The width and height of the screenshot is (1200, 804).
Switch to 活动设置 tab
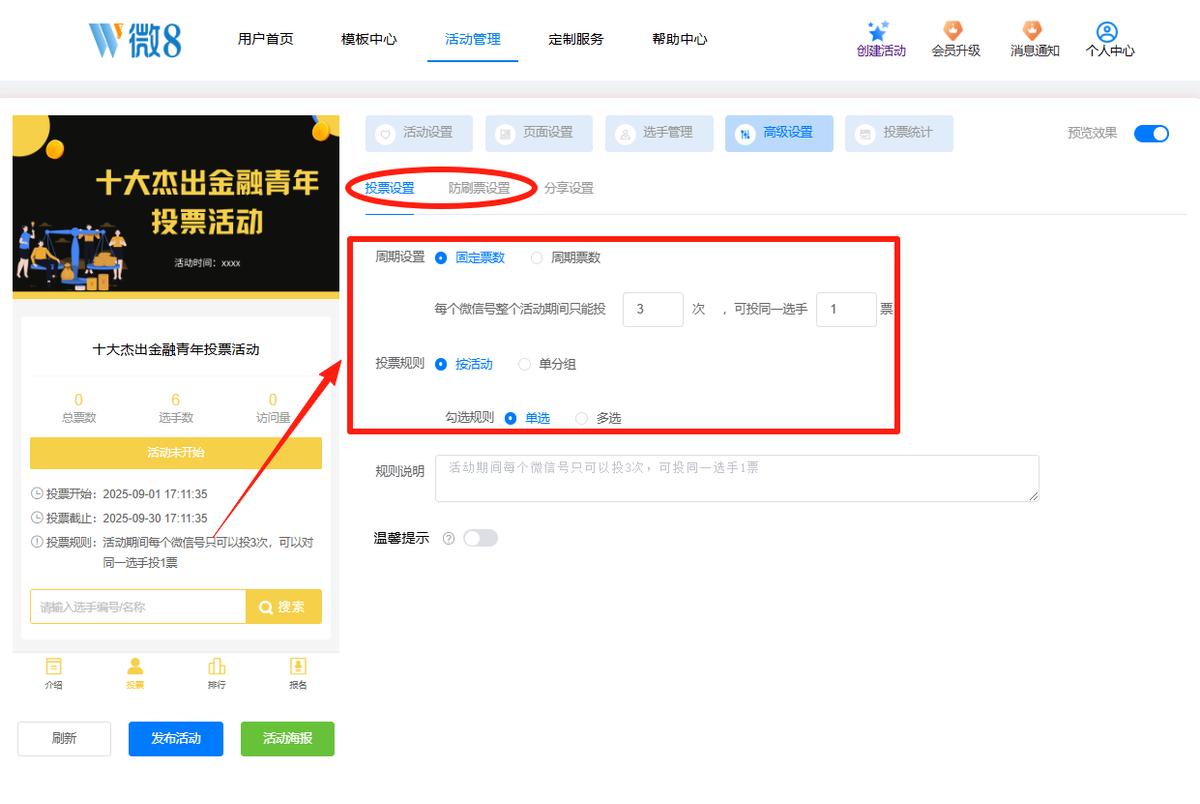[x=418, y=133]
